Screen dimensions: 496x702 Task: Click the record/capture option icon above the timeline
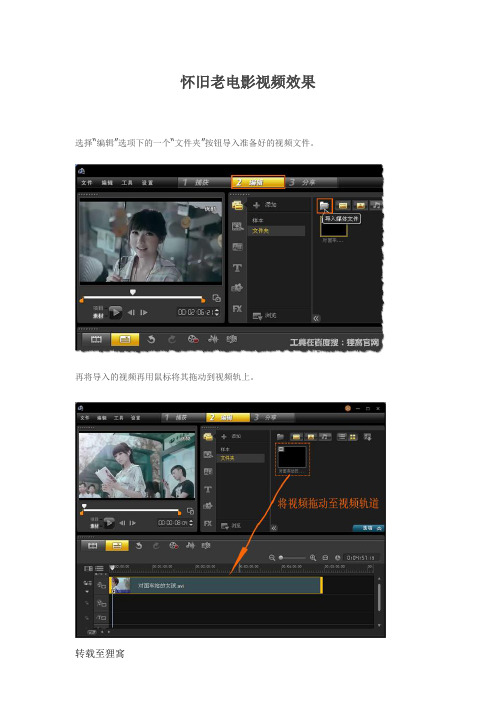pos(174,546)
